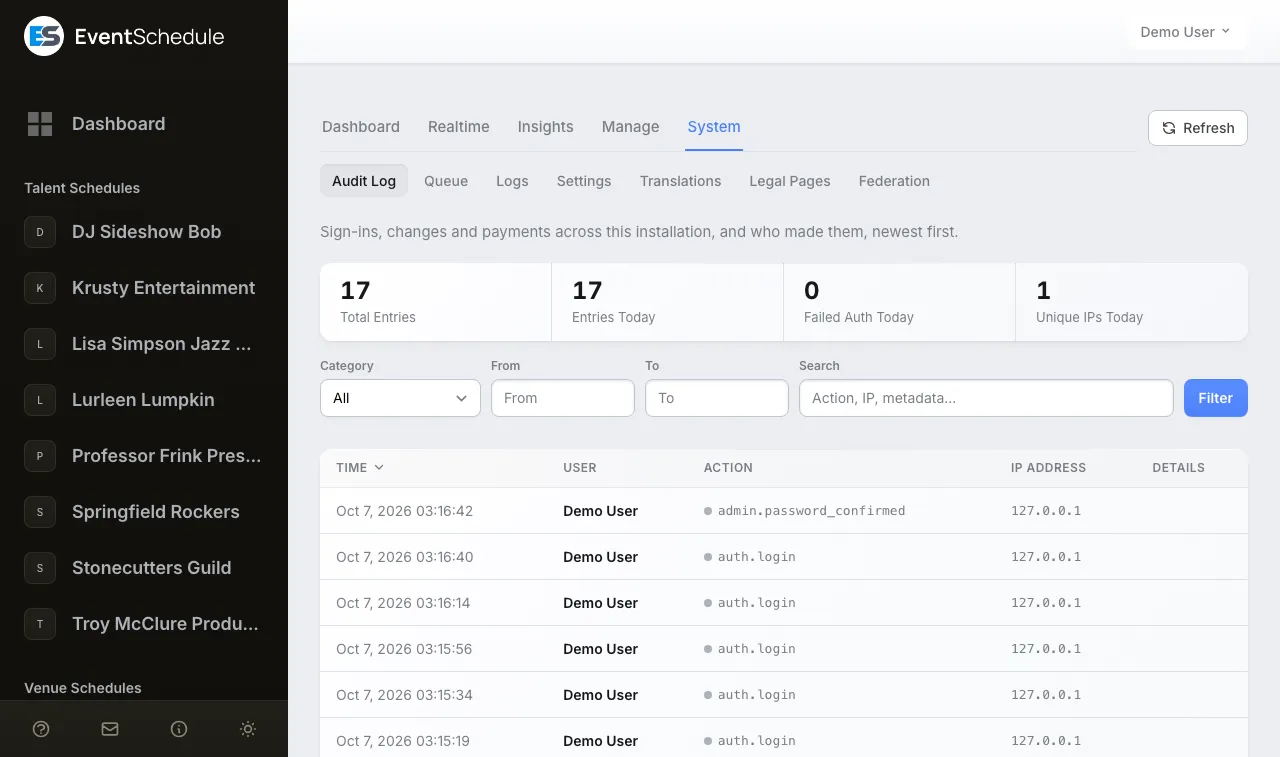Viewport: 1280px width, 757px height.
Task: Toggle the light/dark theme sun icon
Action: pyautogui.click(x=248, y=729)
